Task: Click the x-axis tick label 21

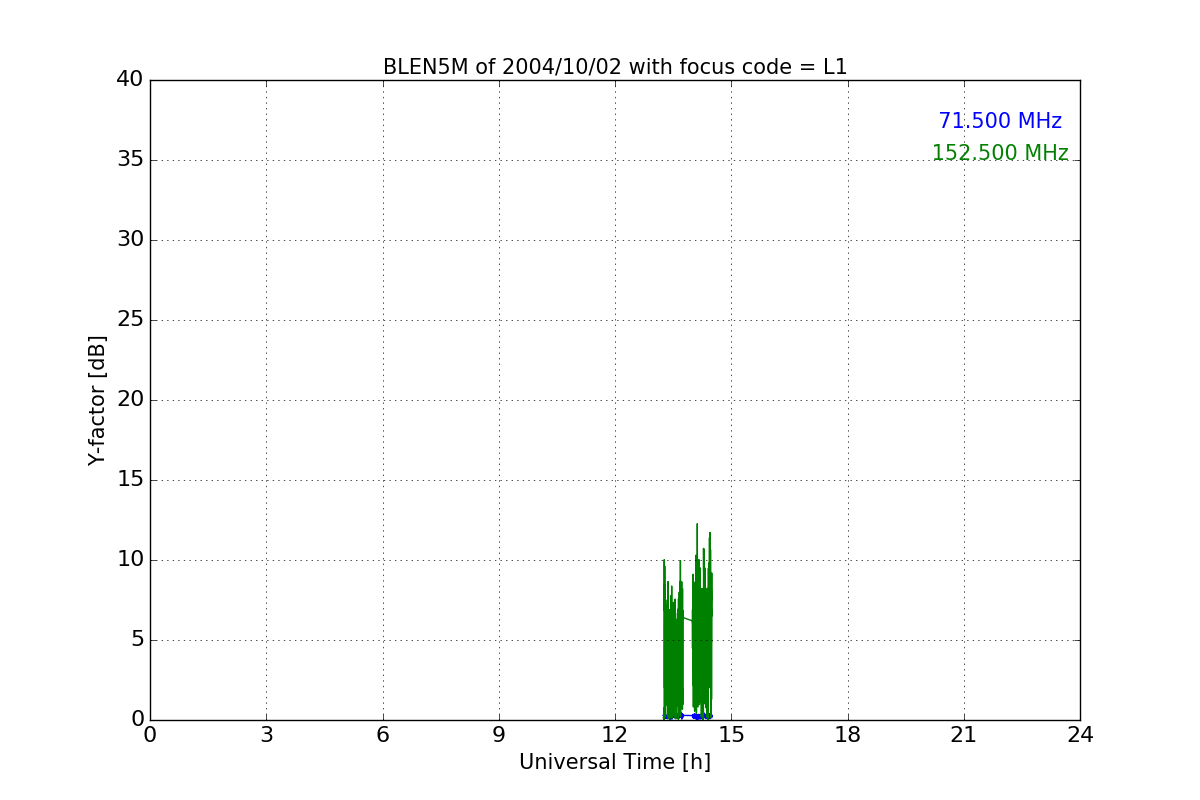Action: [x=964, y=734]
